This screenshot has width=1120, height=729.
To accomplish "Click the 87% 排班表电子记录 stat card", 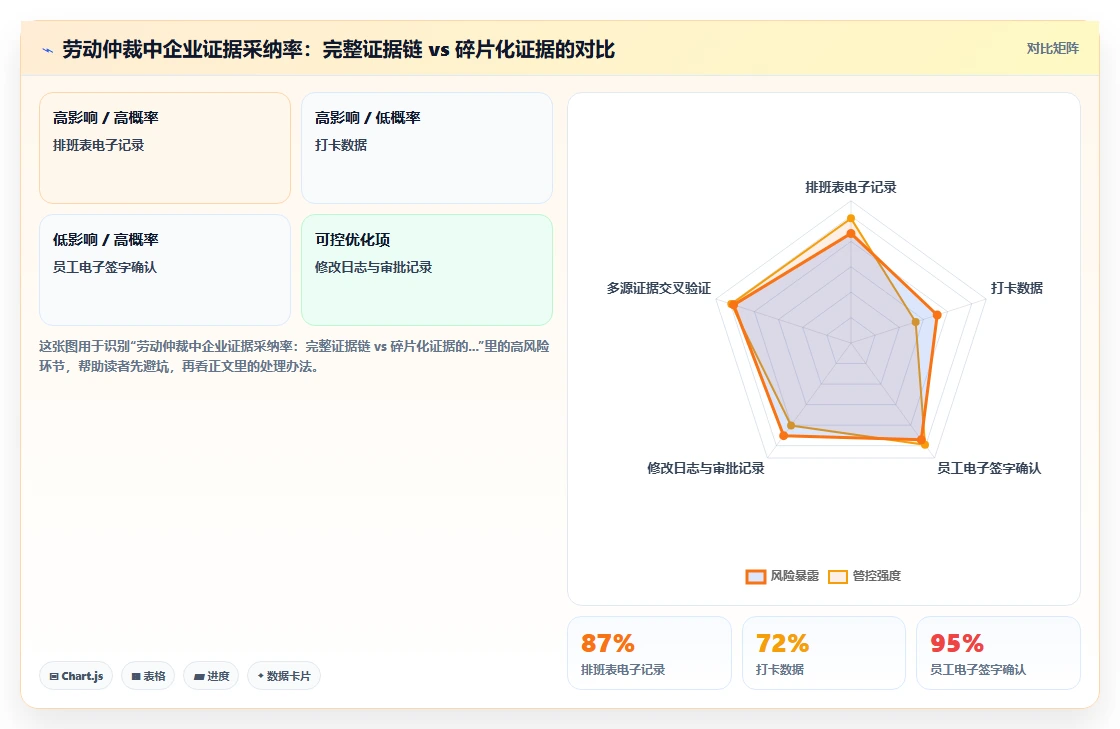I will (649, 653).
